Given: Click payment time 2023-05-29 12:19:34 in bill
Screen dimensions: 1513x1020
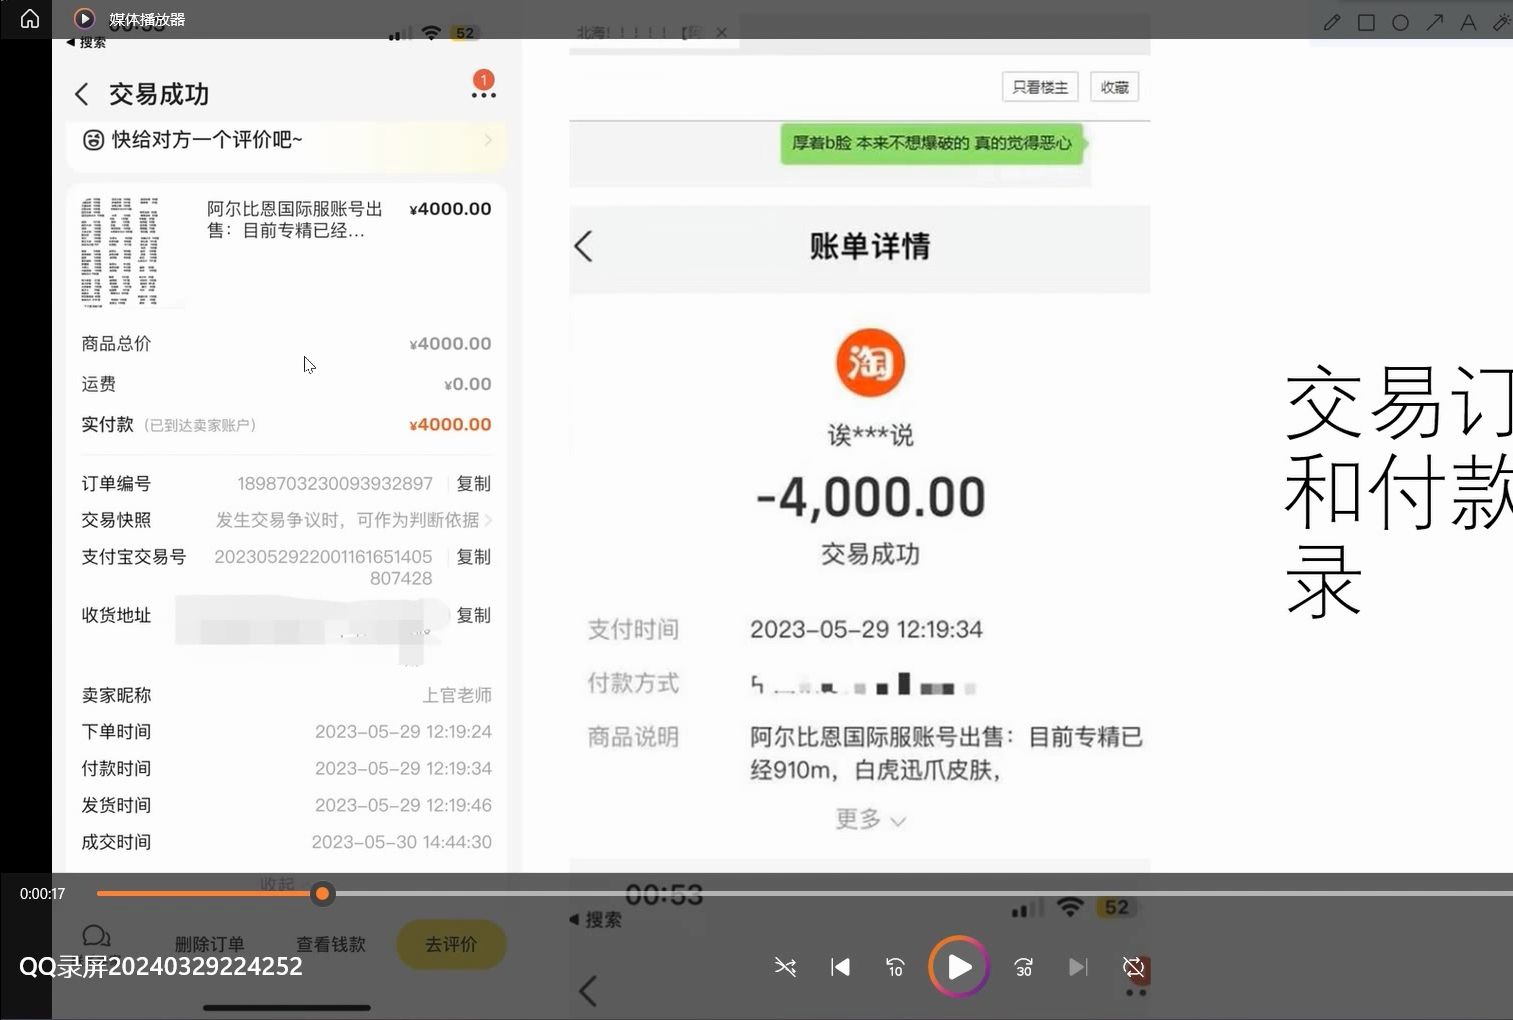Looking at the screenshot, I should click(866, 629).
